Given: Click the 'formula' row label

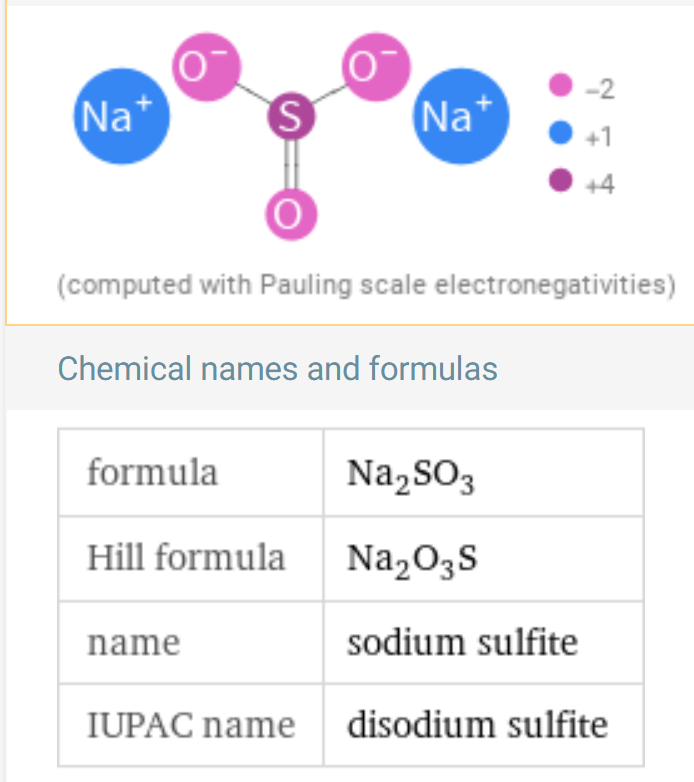Looking at the screenshot, I should (153, 472).
